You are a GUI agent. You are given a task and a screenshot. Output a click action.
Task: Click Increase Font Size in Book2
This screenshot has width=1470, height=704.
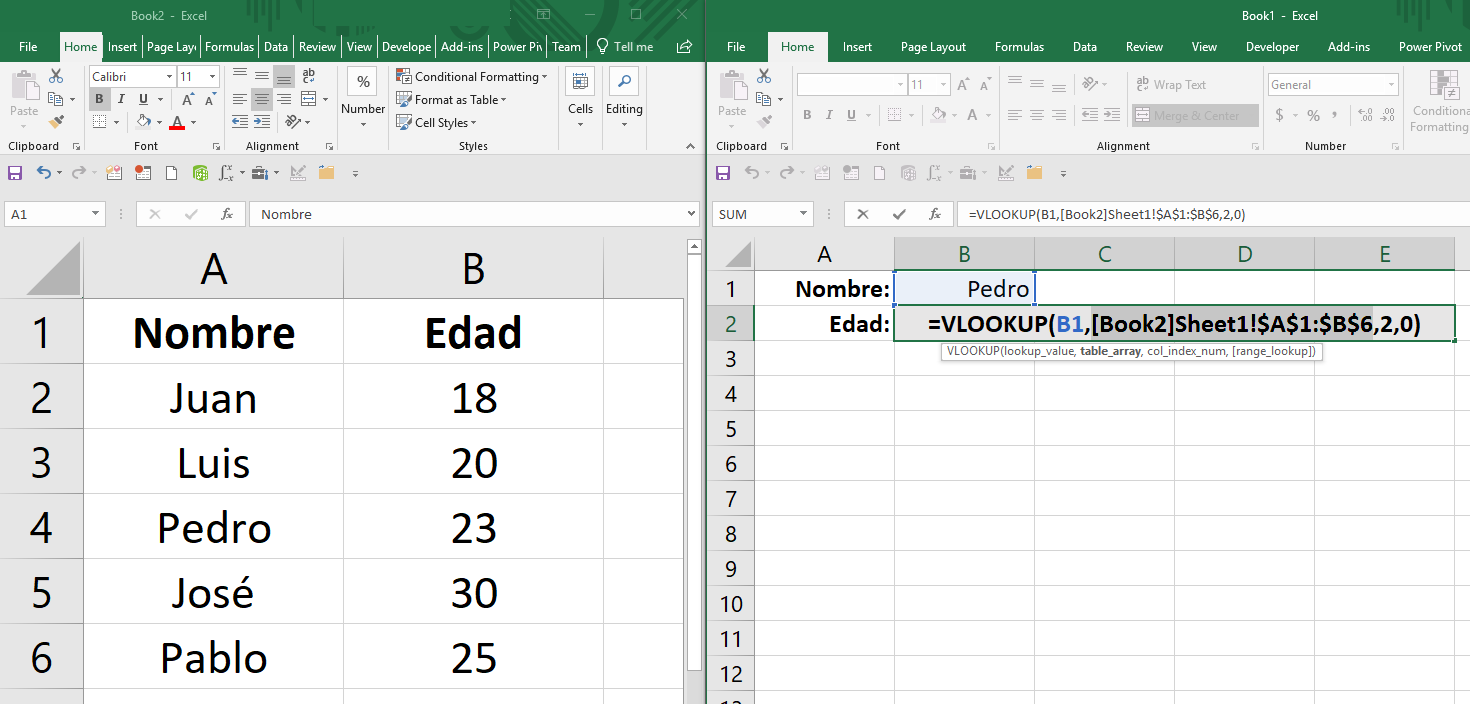pyautogui.click(x=188, y=99)
